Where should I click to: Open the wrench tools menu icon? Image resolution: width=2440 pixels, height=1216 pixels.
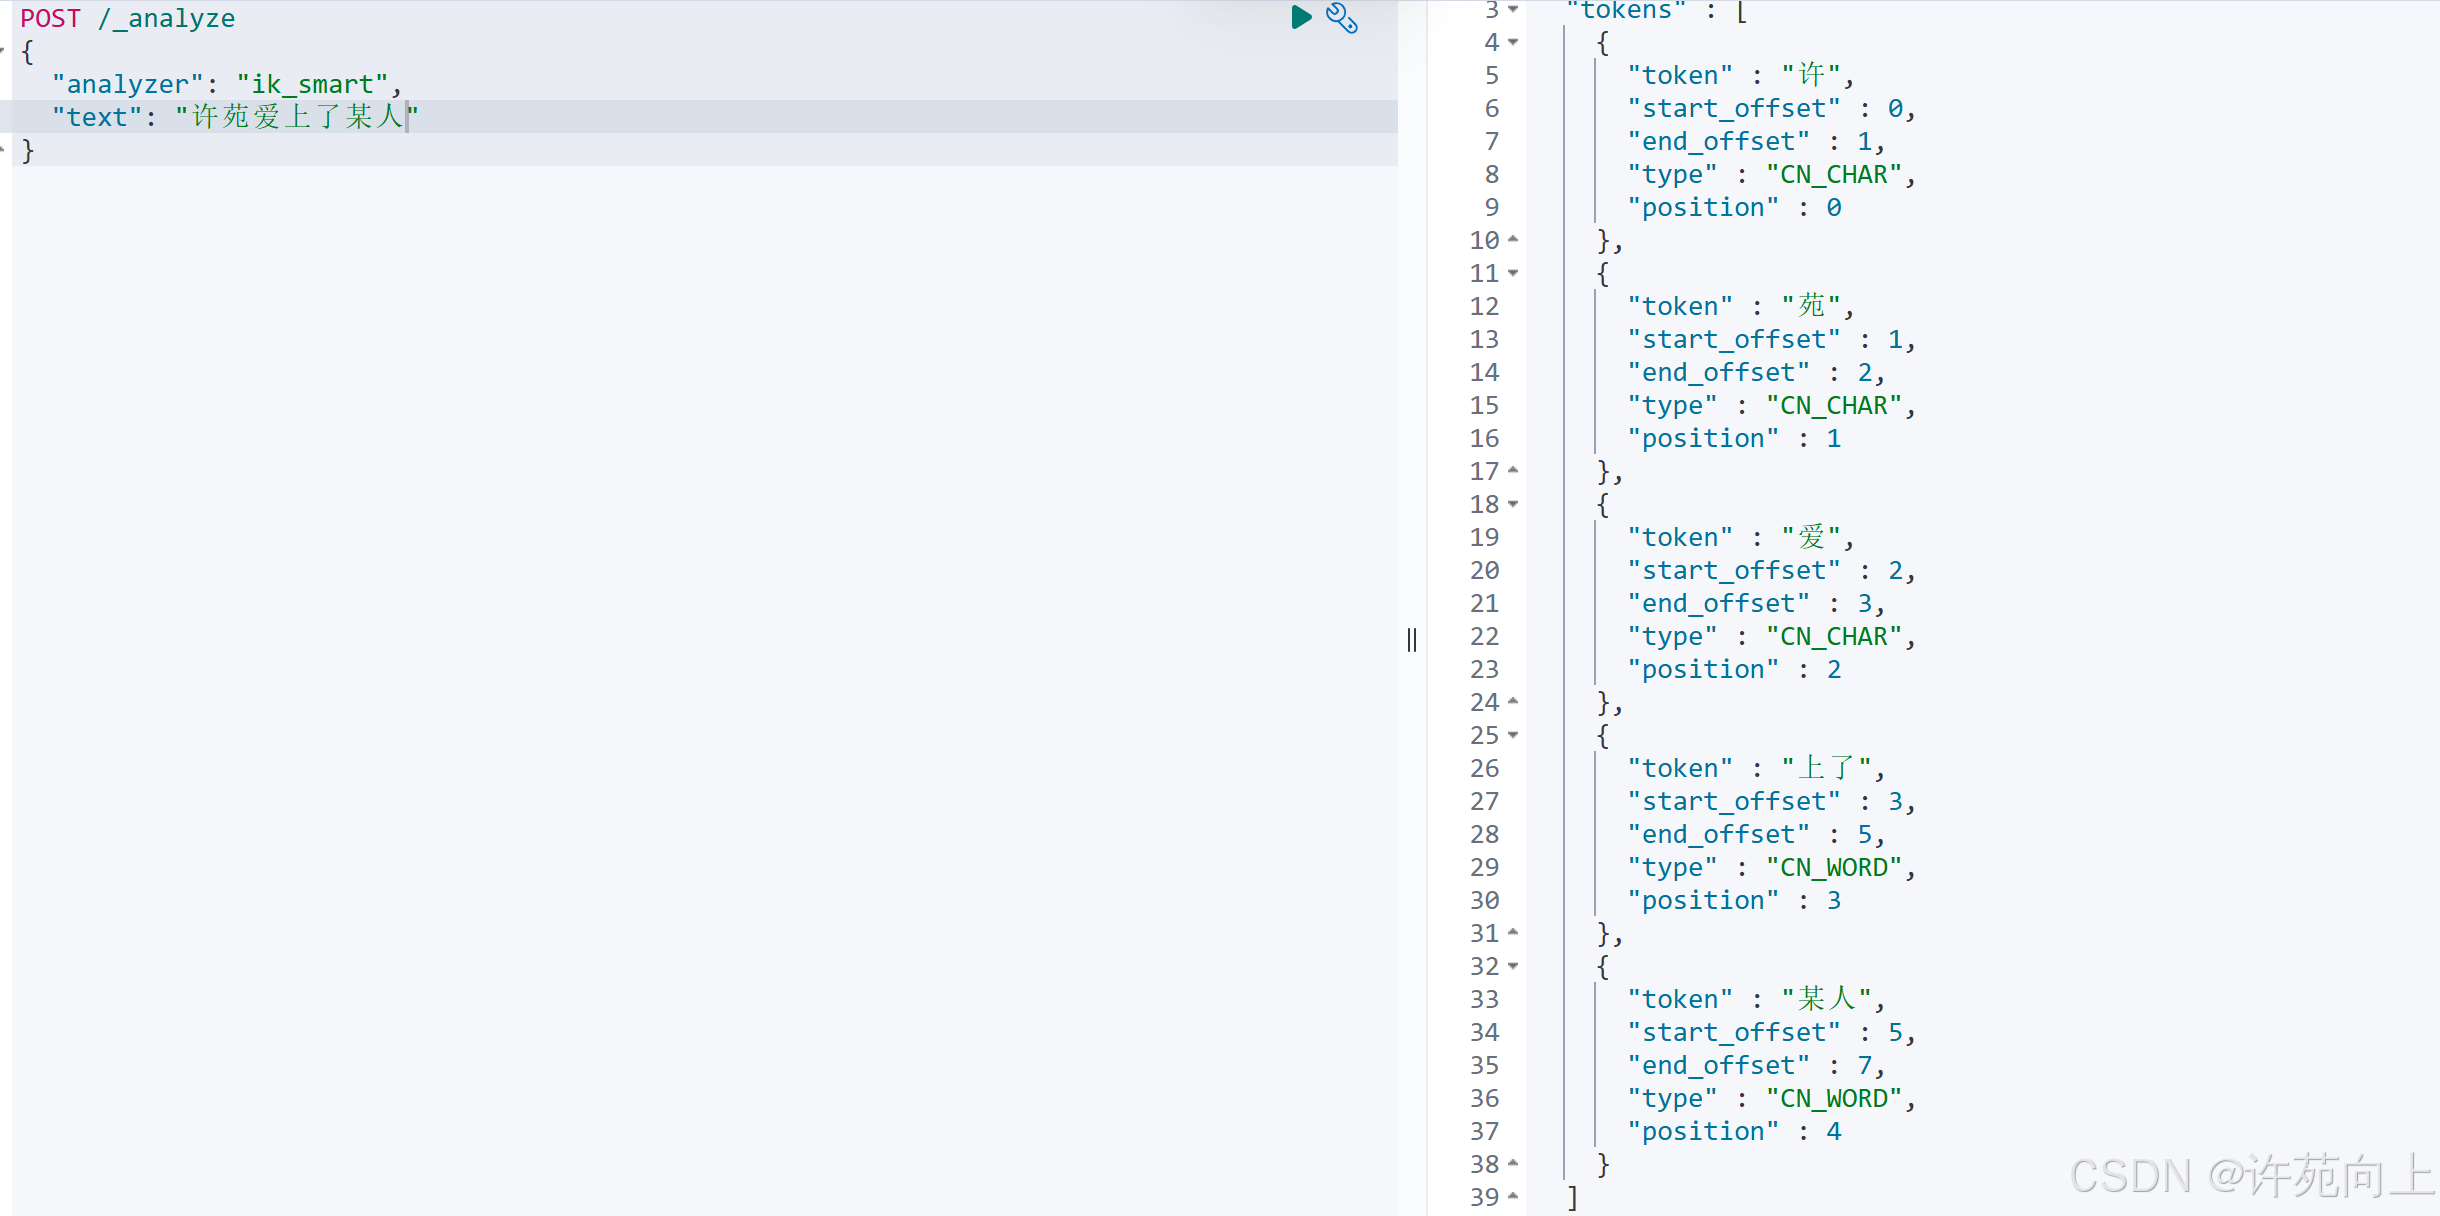coord(1342,18)
